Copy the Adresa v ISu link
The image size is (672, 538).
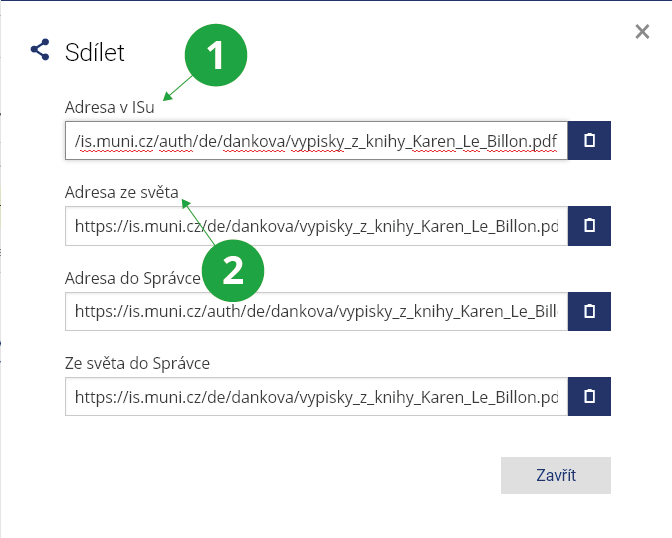click(x=589, y=141)
